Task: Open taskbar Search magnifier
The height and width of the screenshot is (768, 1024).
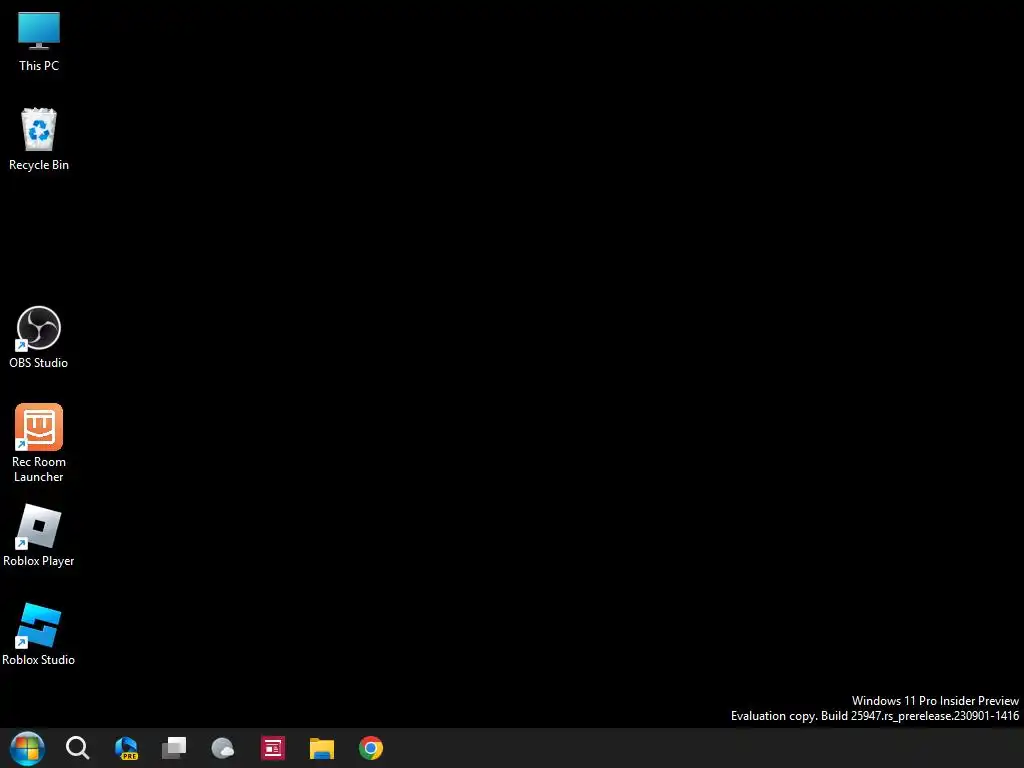Action: 77,748
